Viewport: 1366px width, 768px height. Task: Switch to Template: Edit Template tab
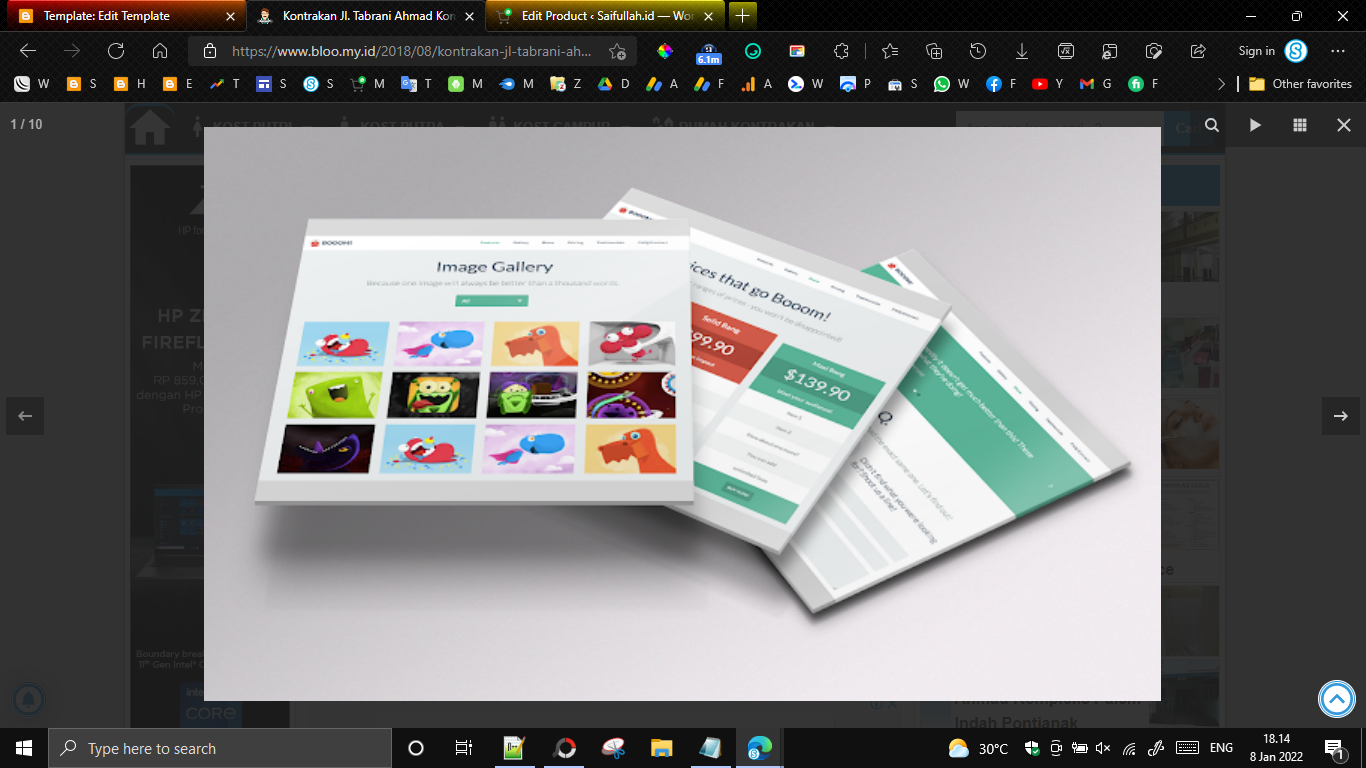[126, 16]
